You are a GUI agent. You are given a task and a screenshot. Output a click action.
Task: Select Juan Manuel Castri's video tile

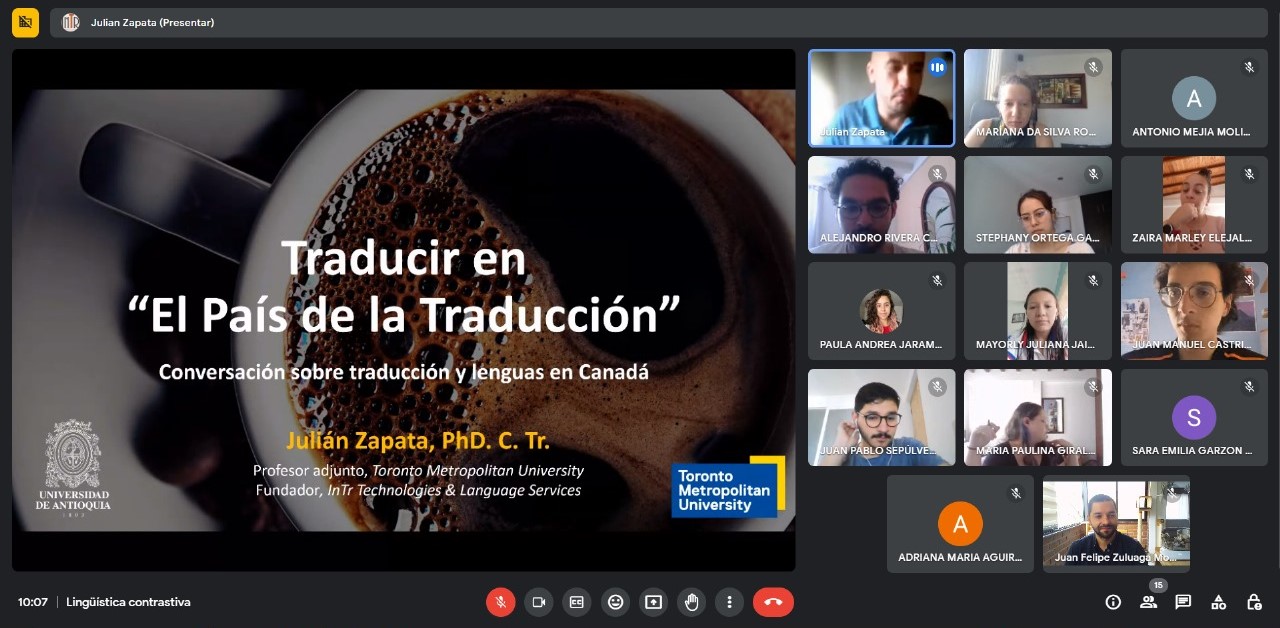pyautogui.click(x=1194, y=311)
